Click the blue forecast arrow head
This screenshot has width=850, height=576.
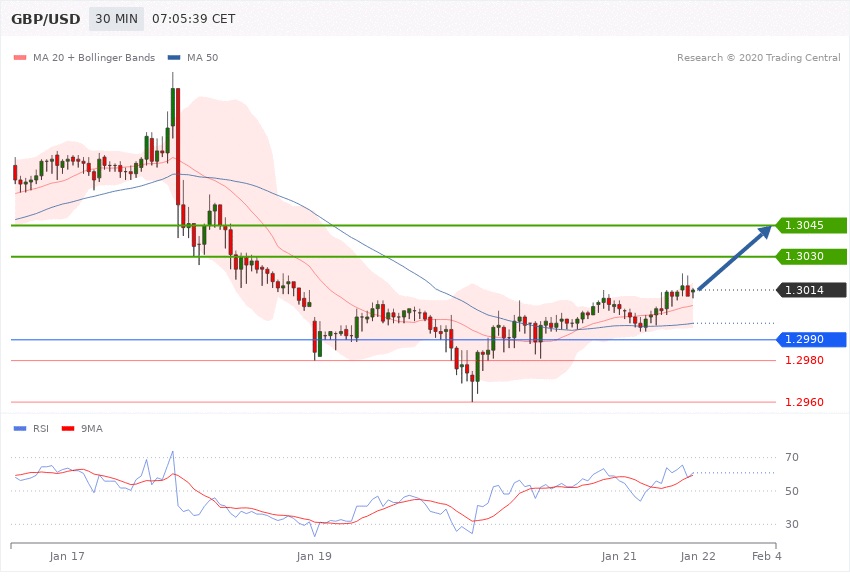(764, 232)
